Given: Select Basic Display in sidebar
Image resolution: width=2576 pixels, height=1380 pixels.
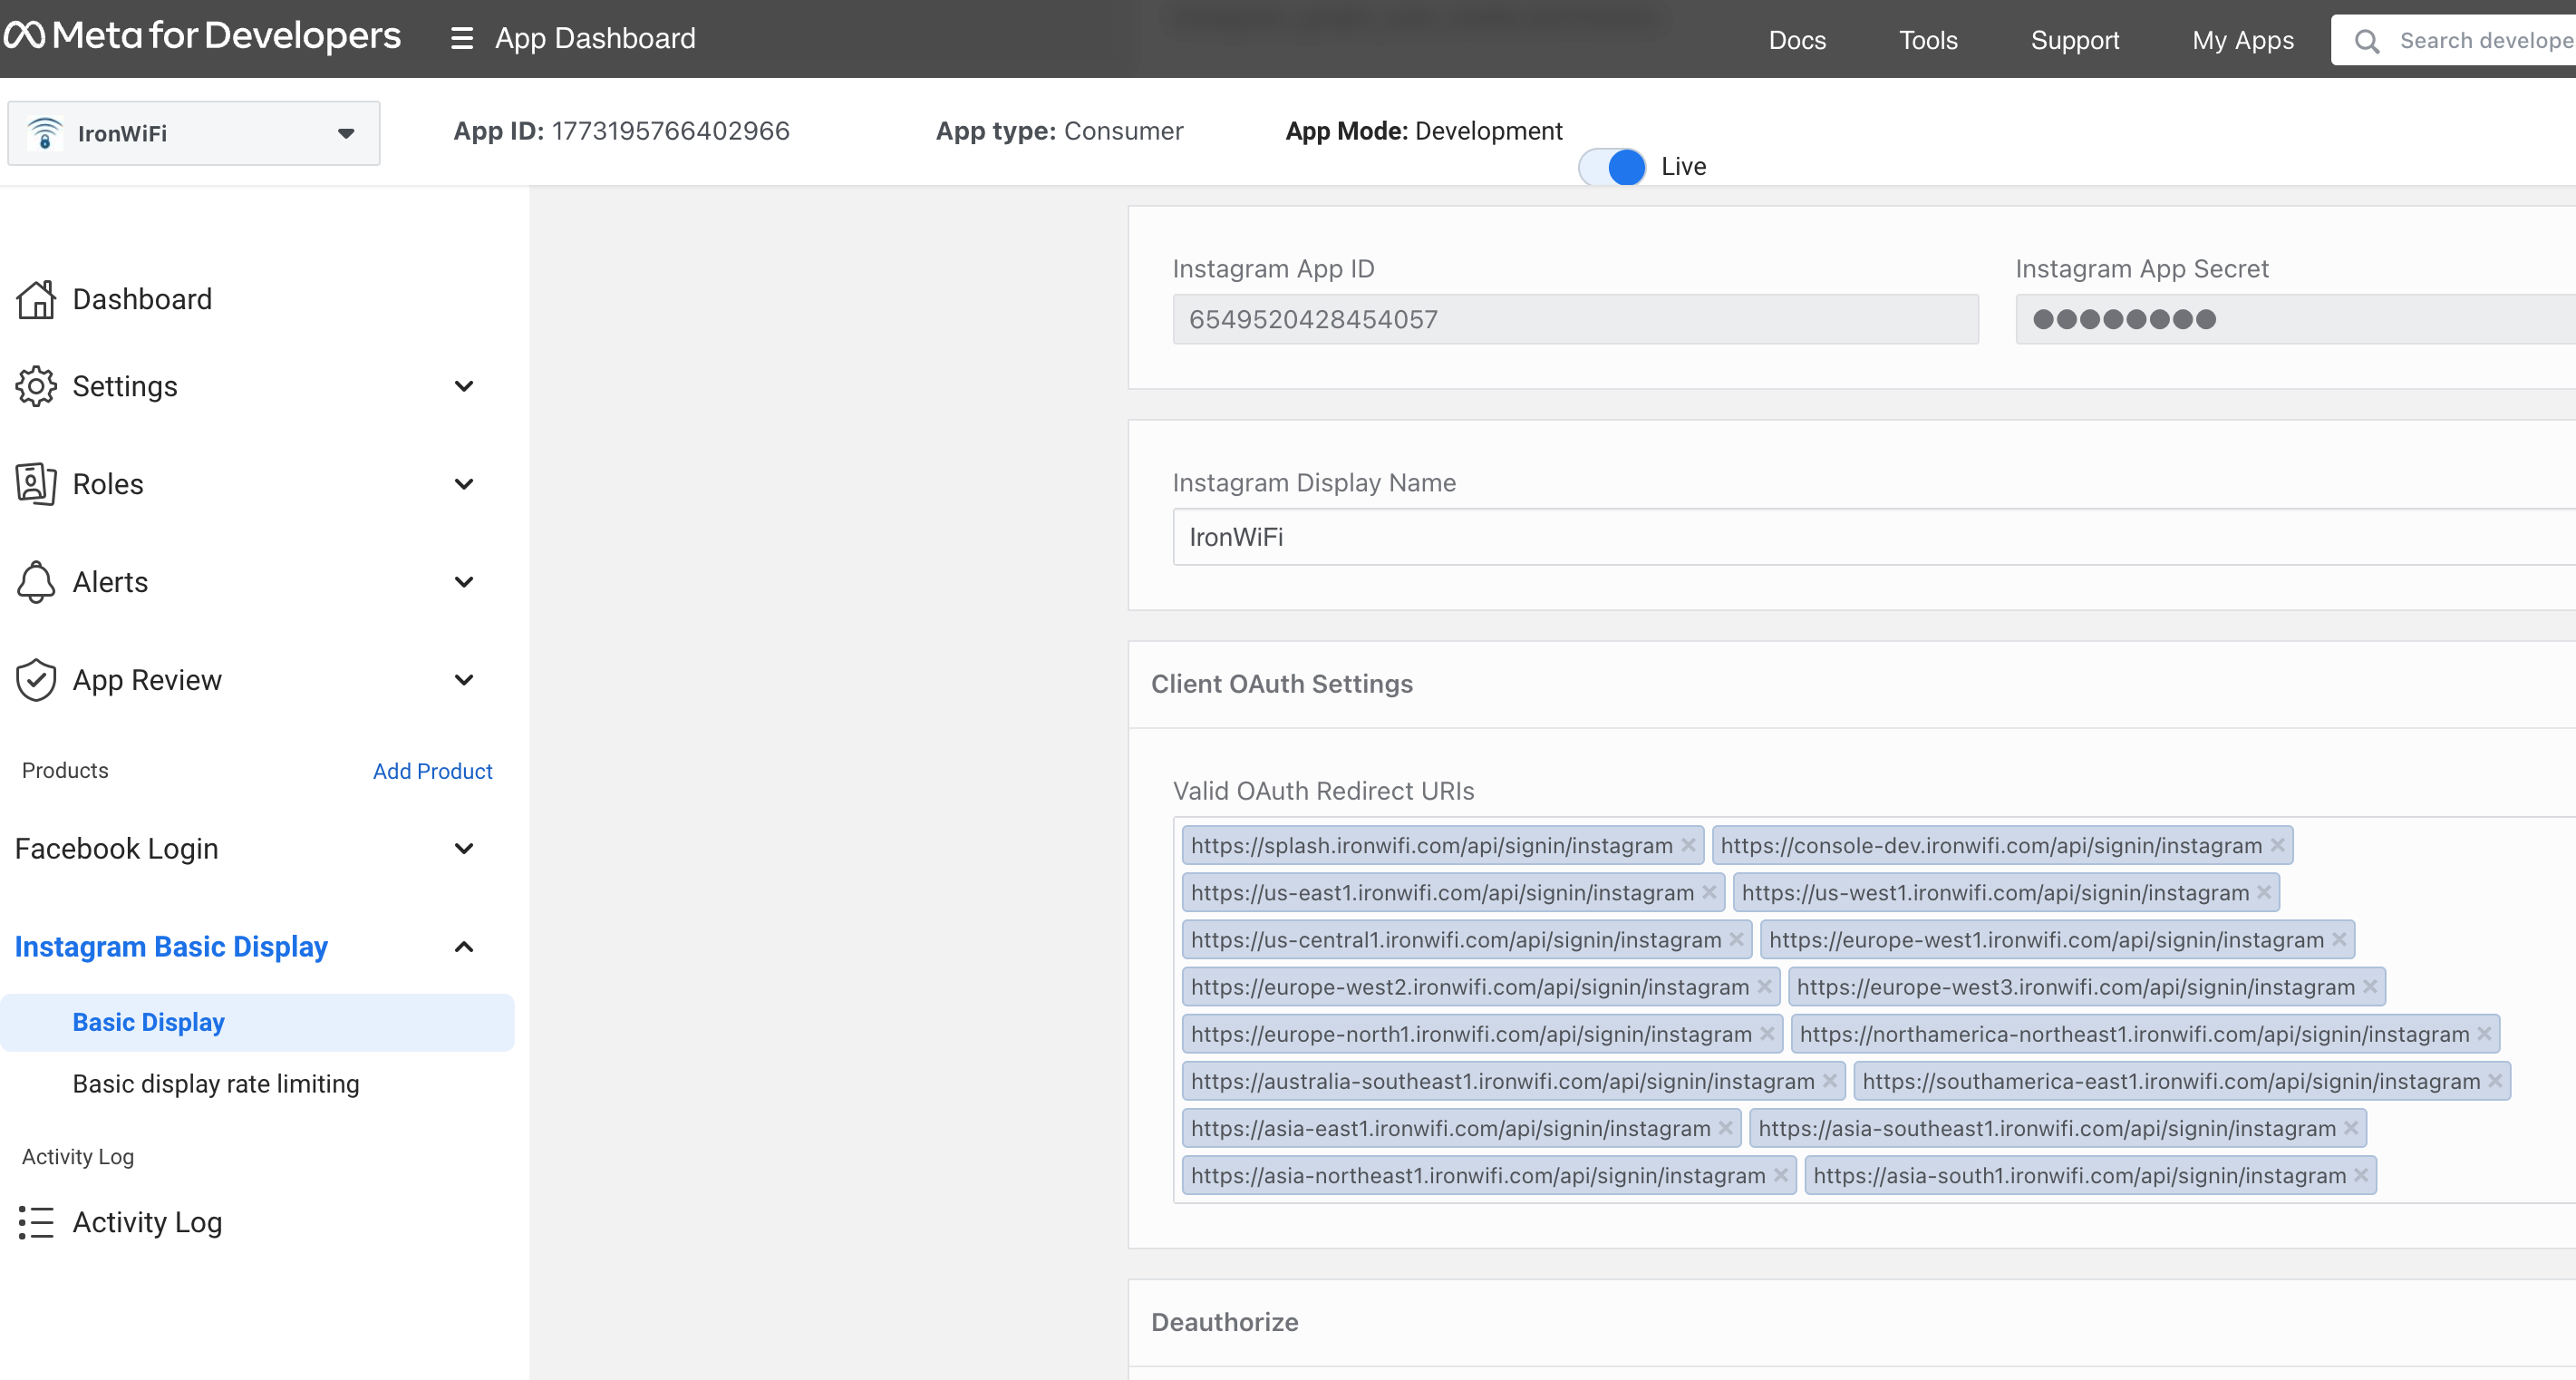Looking at the screenshot, I should click(x=257, y=1022).
